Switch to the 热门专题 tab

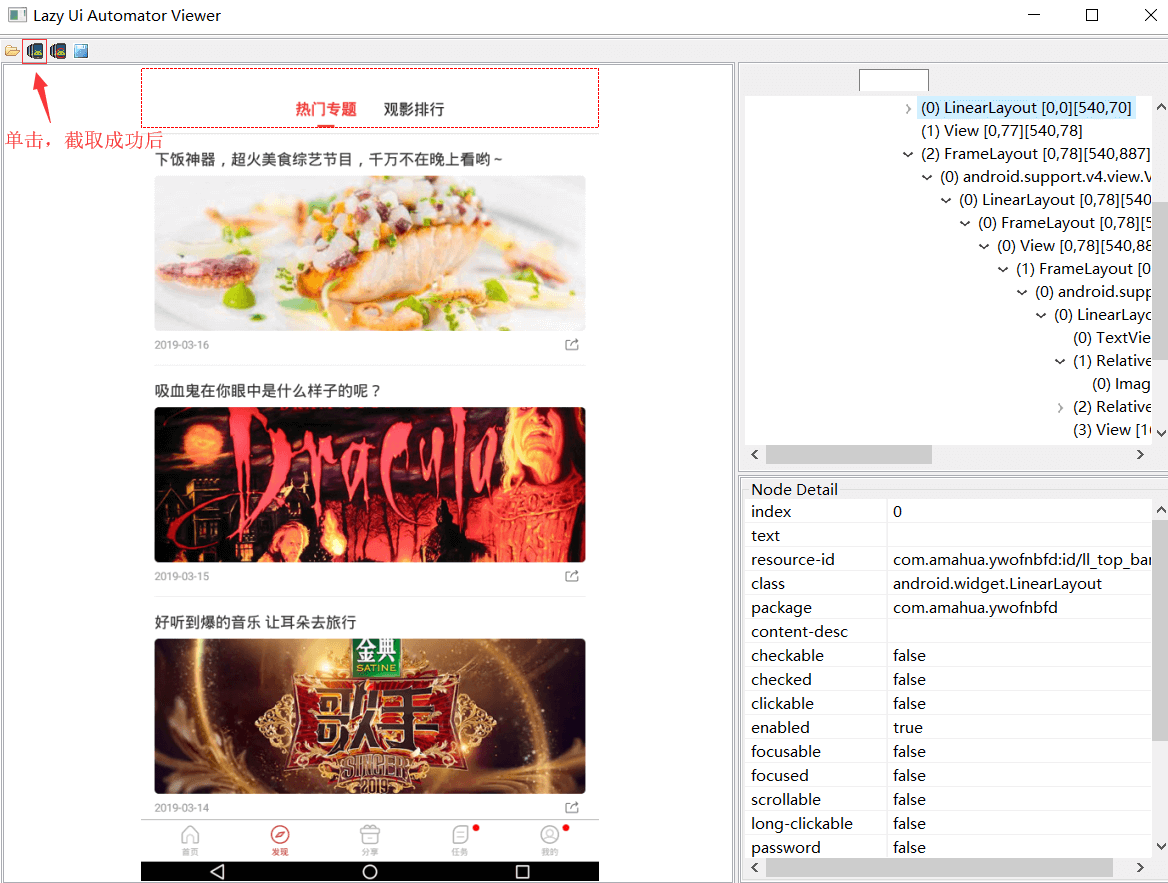(326, 110)
